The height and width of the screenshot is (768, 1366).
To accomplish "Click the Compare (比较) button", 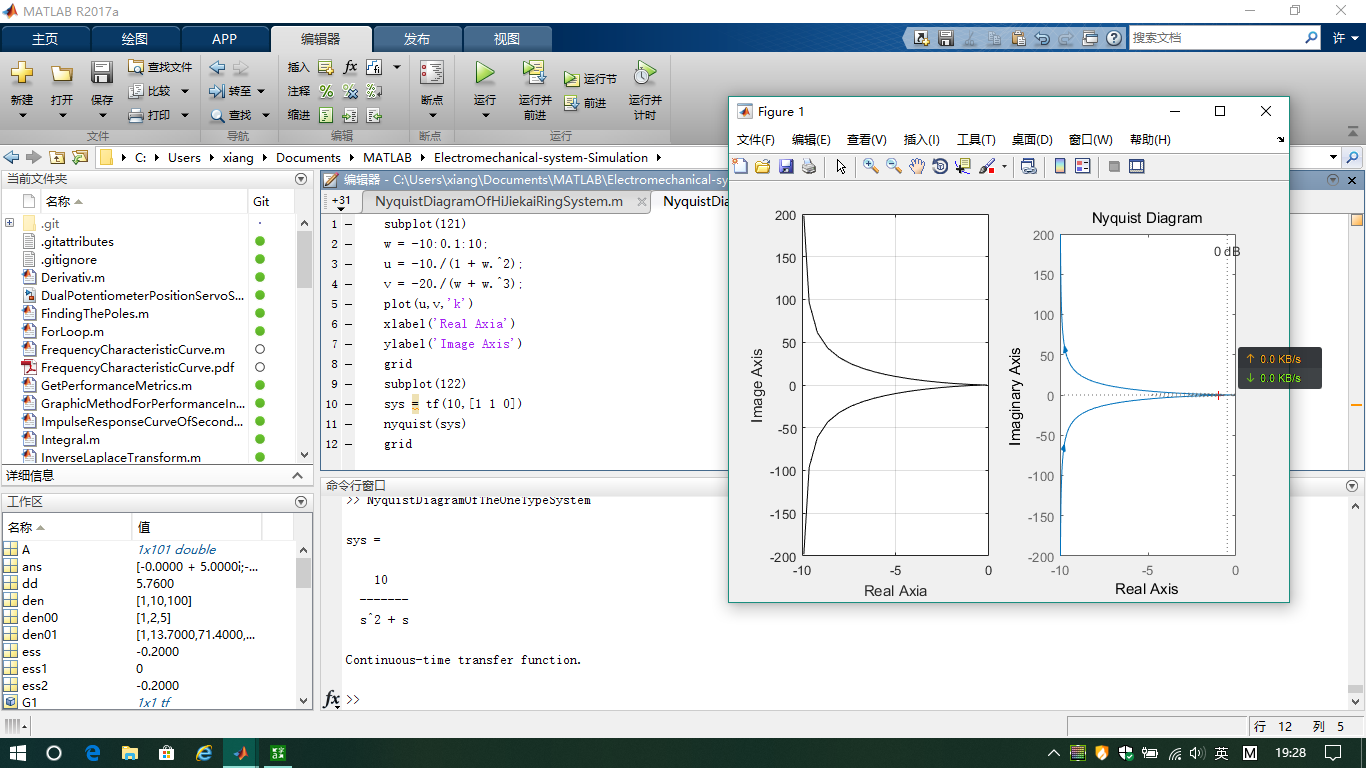I will pyautogui.click(x=151, y=91).
